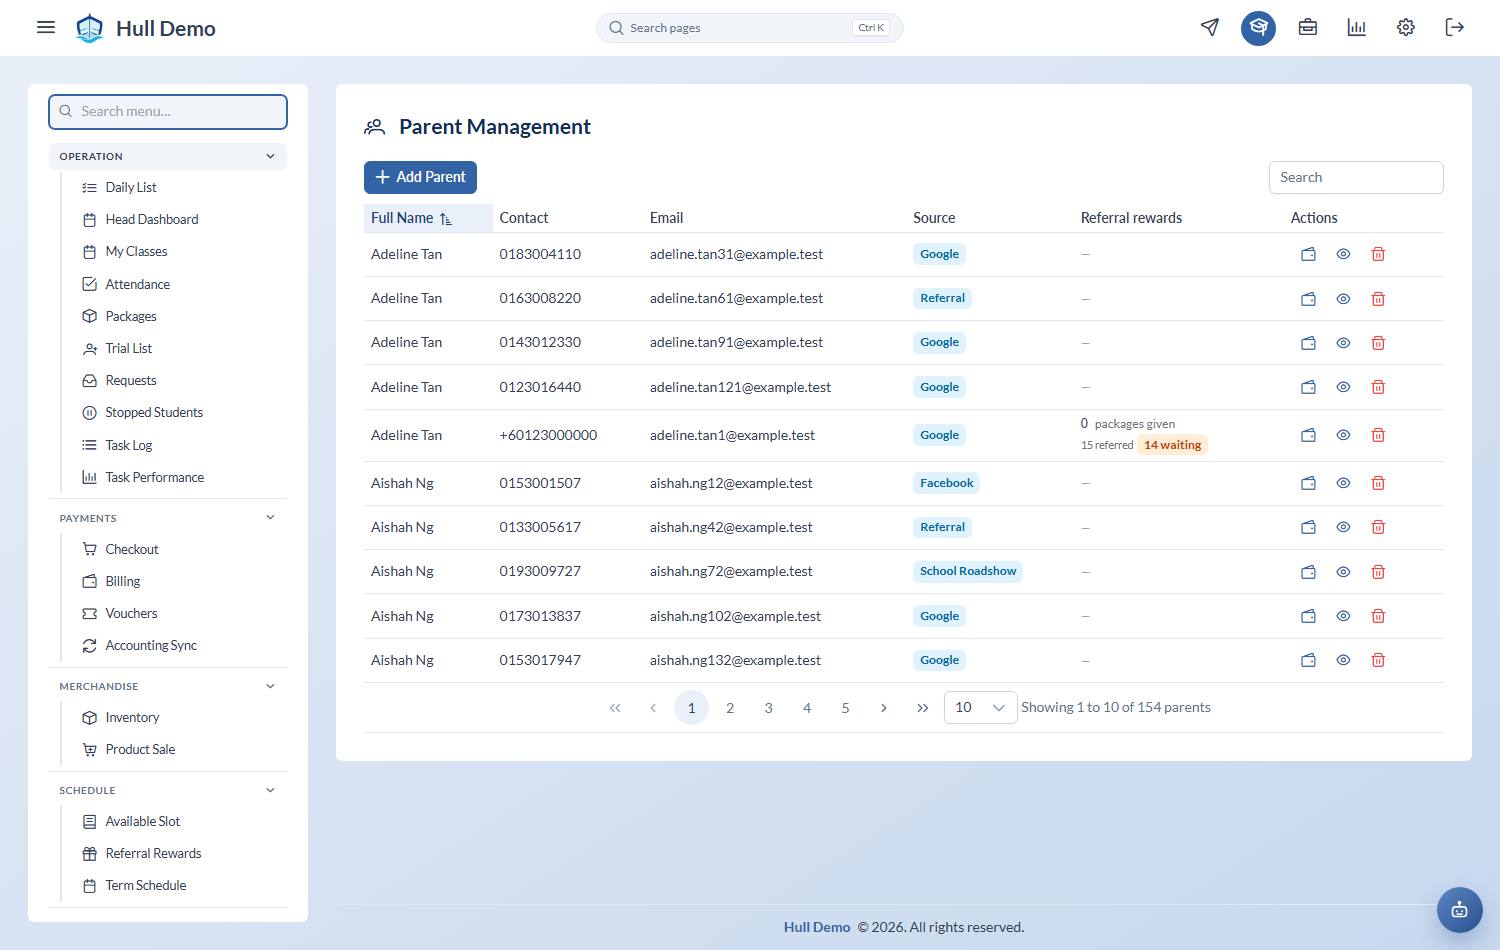View parent adeline.tan91@example.test
The width and height of the screenshot is (1500, 950).
click(x=1343, y=343)
